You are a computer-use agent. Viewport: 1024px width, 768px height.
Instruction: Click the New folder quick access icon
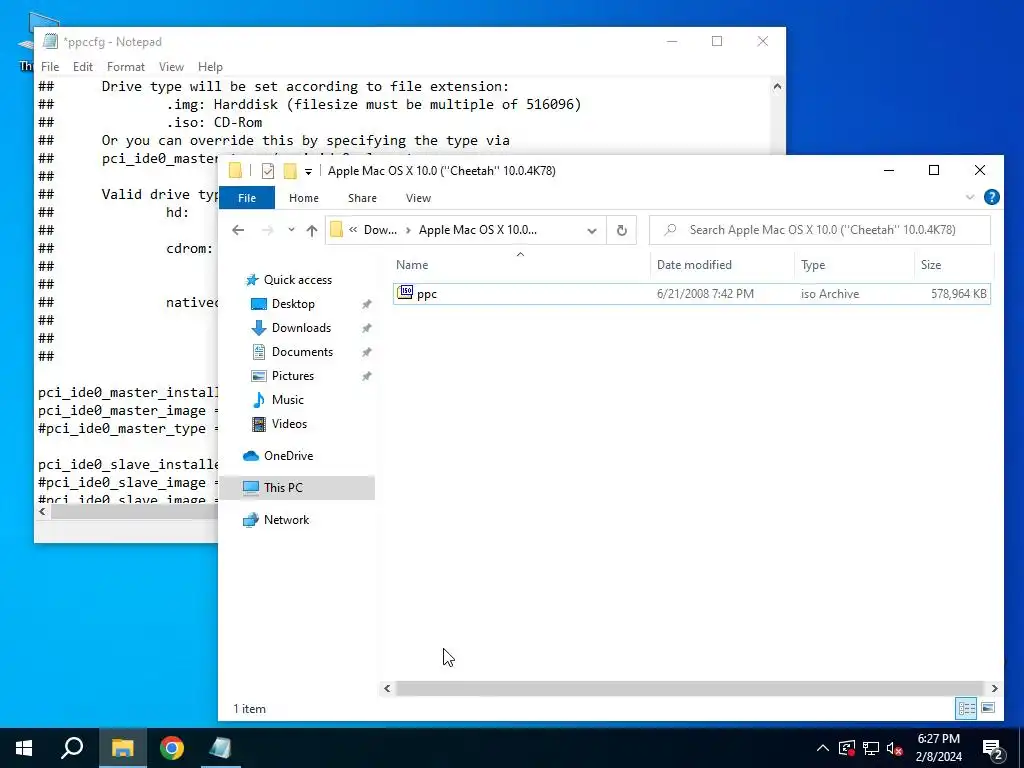[290, 171]
